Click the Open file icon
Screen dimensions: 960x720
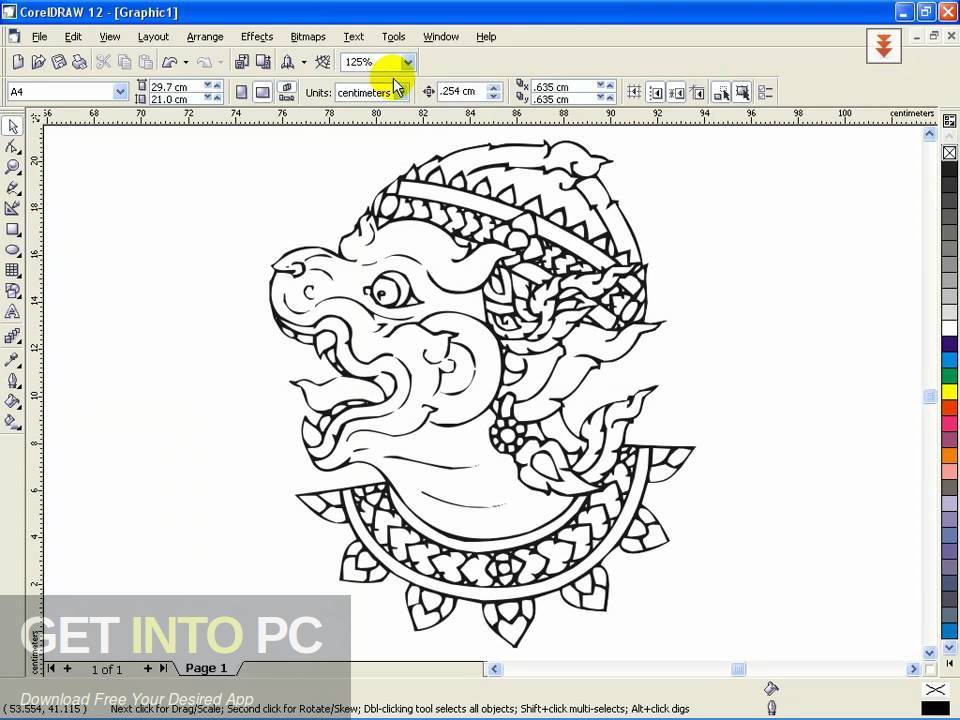pos(38,61)
